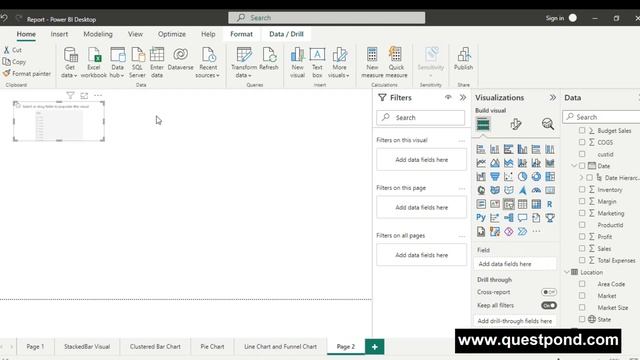Insert a Python visual
The image size is (640, 360).
[481, 218]
